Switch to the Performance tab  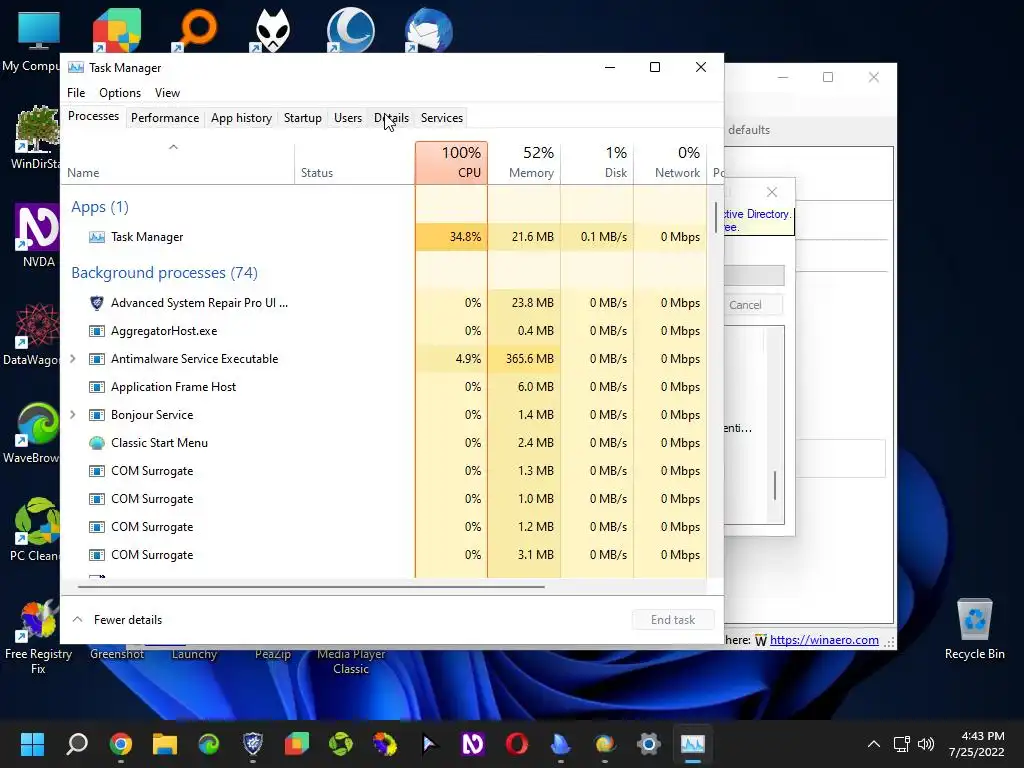(165, 118)
